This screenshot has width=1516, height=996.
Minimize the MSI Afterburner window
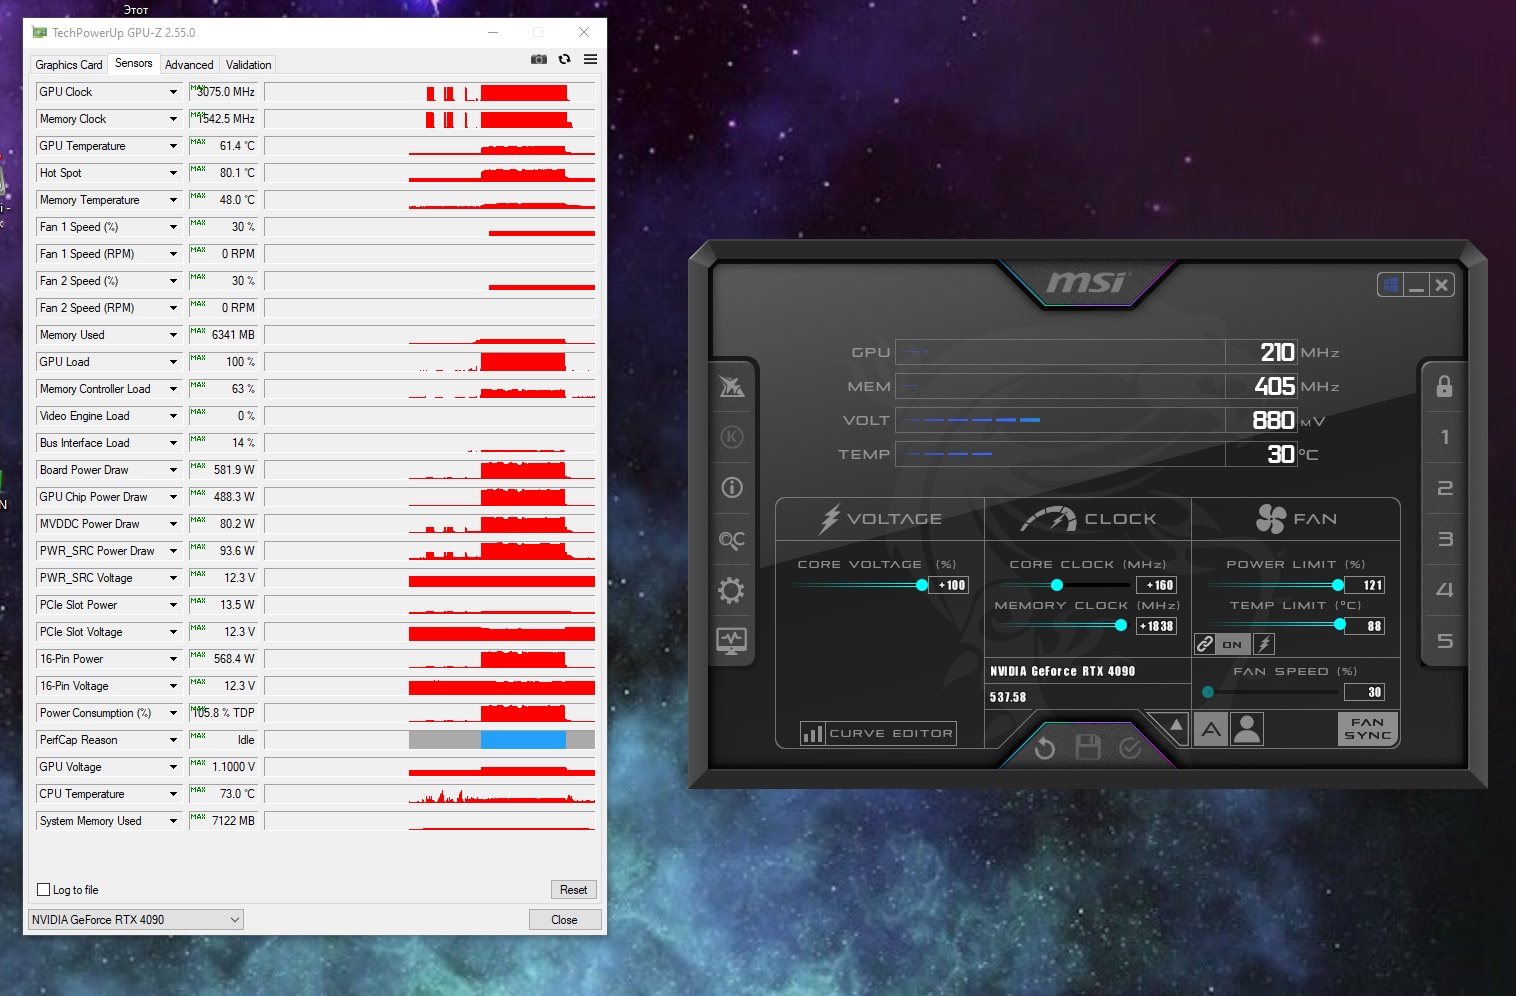click(1416, 285)
